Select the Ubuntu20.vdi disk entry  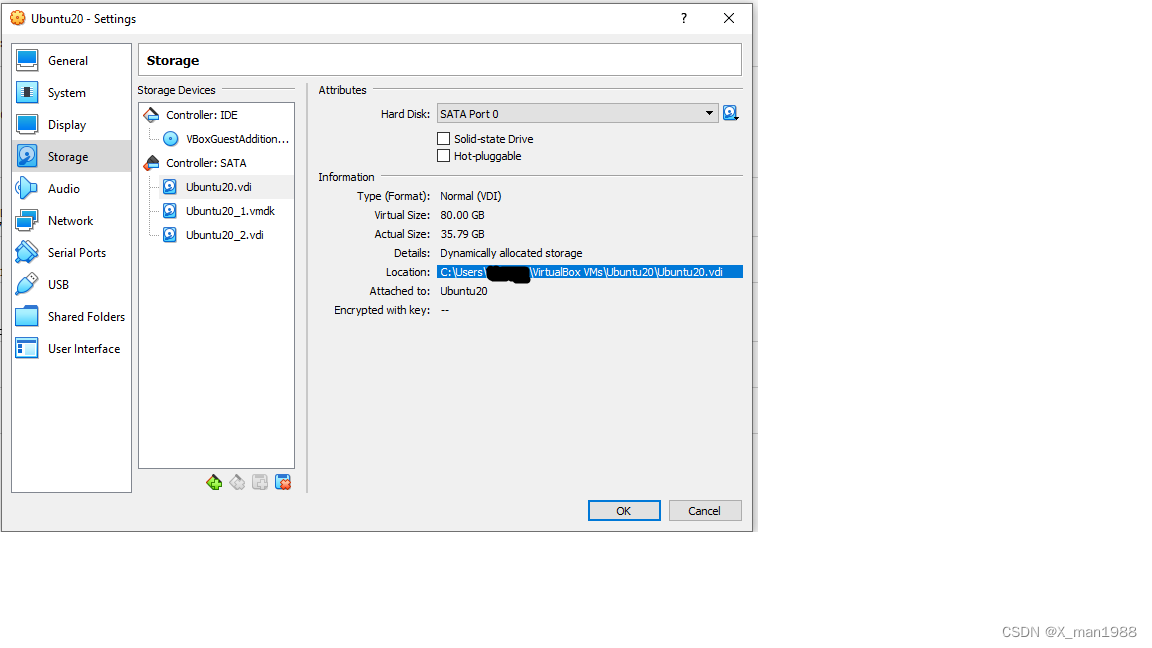coord(217,187)
